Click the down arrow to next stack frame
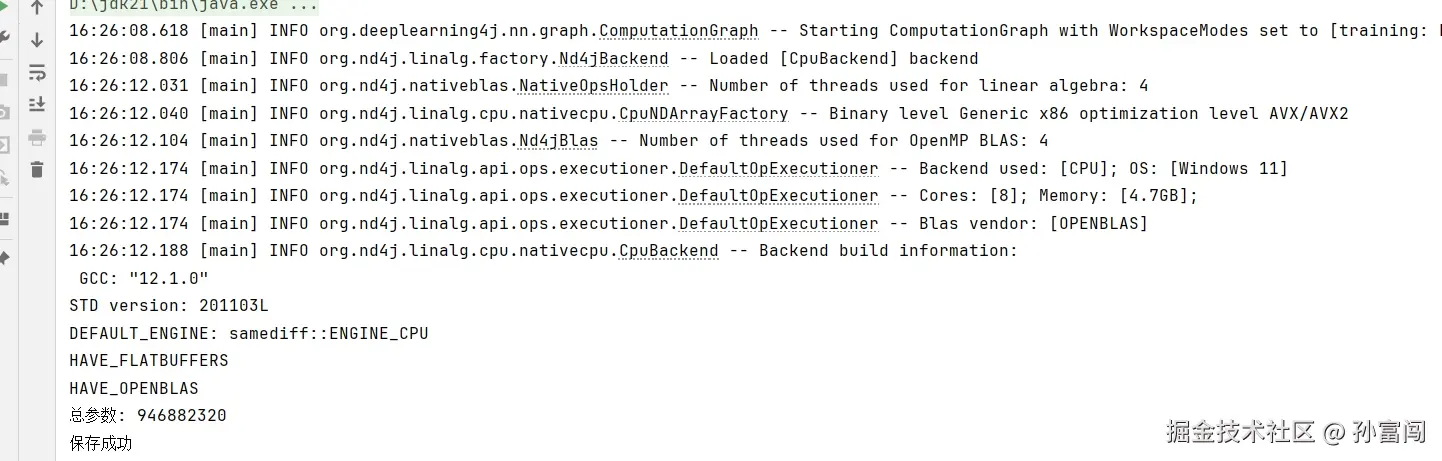 pos(37,40)
